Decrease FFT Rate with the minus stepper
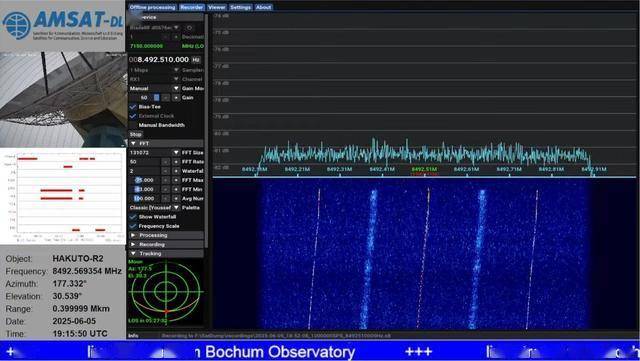 (x=165, y=162)
